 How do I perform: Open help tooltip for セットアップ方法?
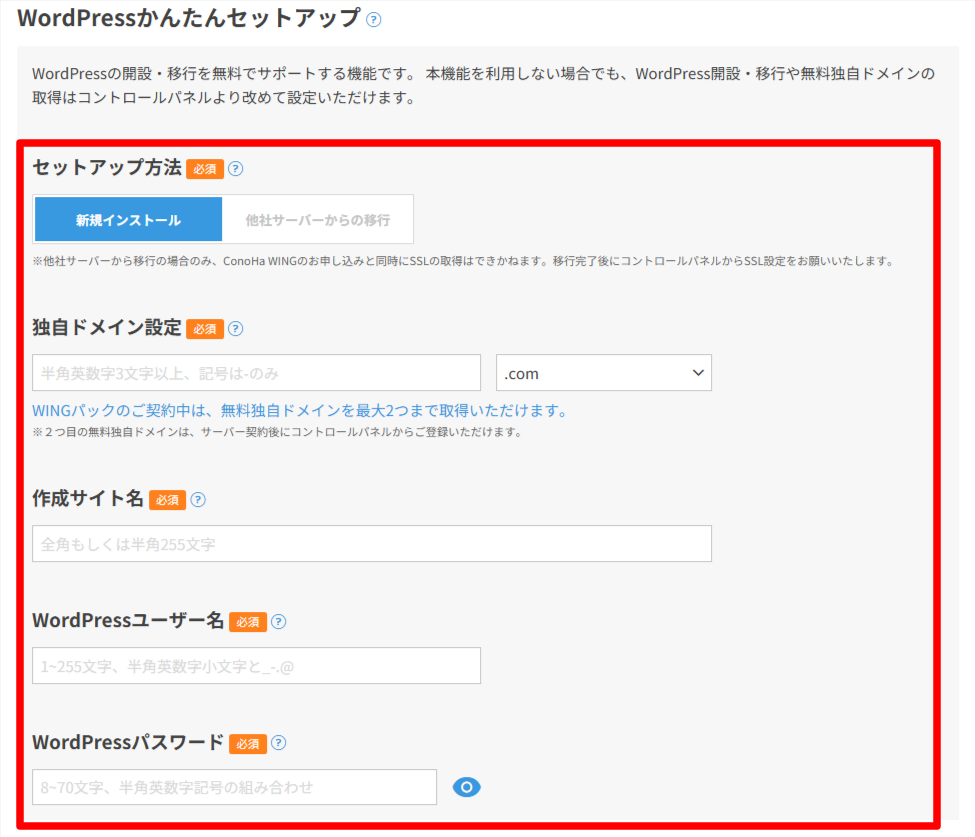coord(236,169)
